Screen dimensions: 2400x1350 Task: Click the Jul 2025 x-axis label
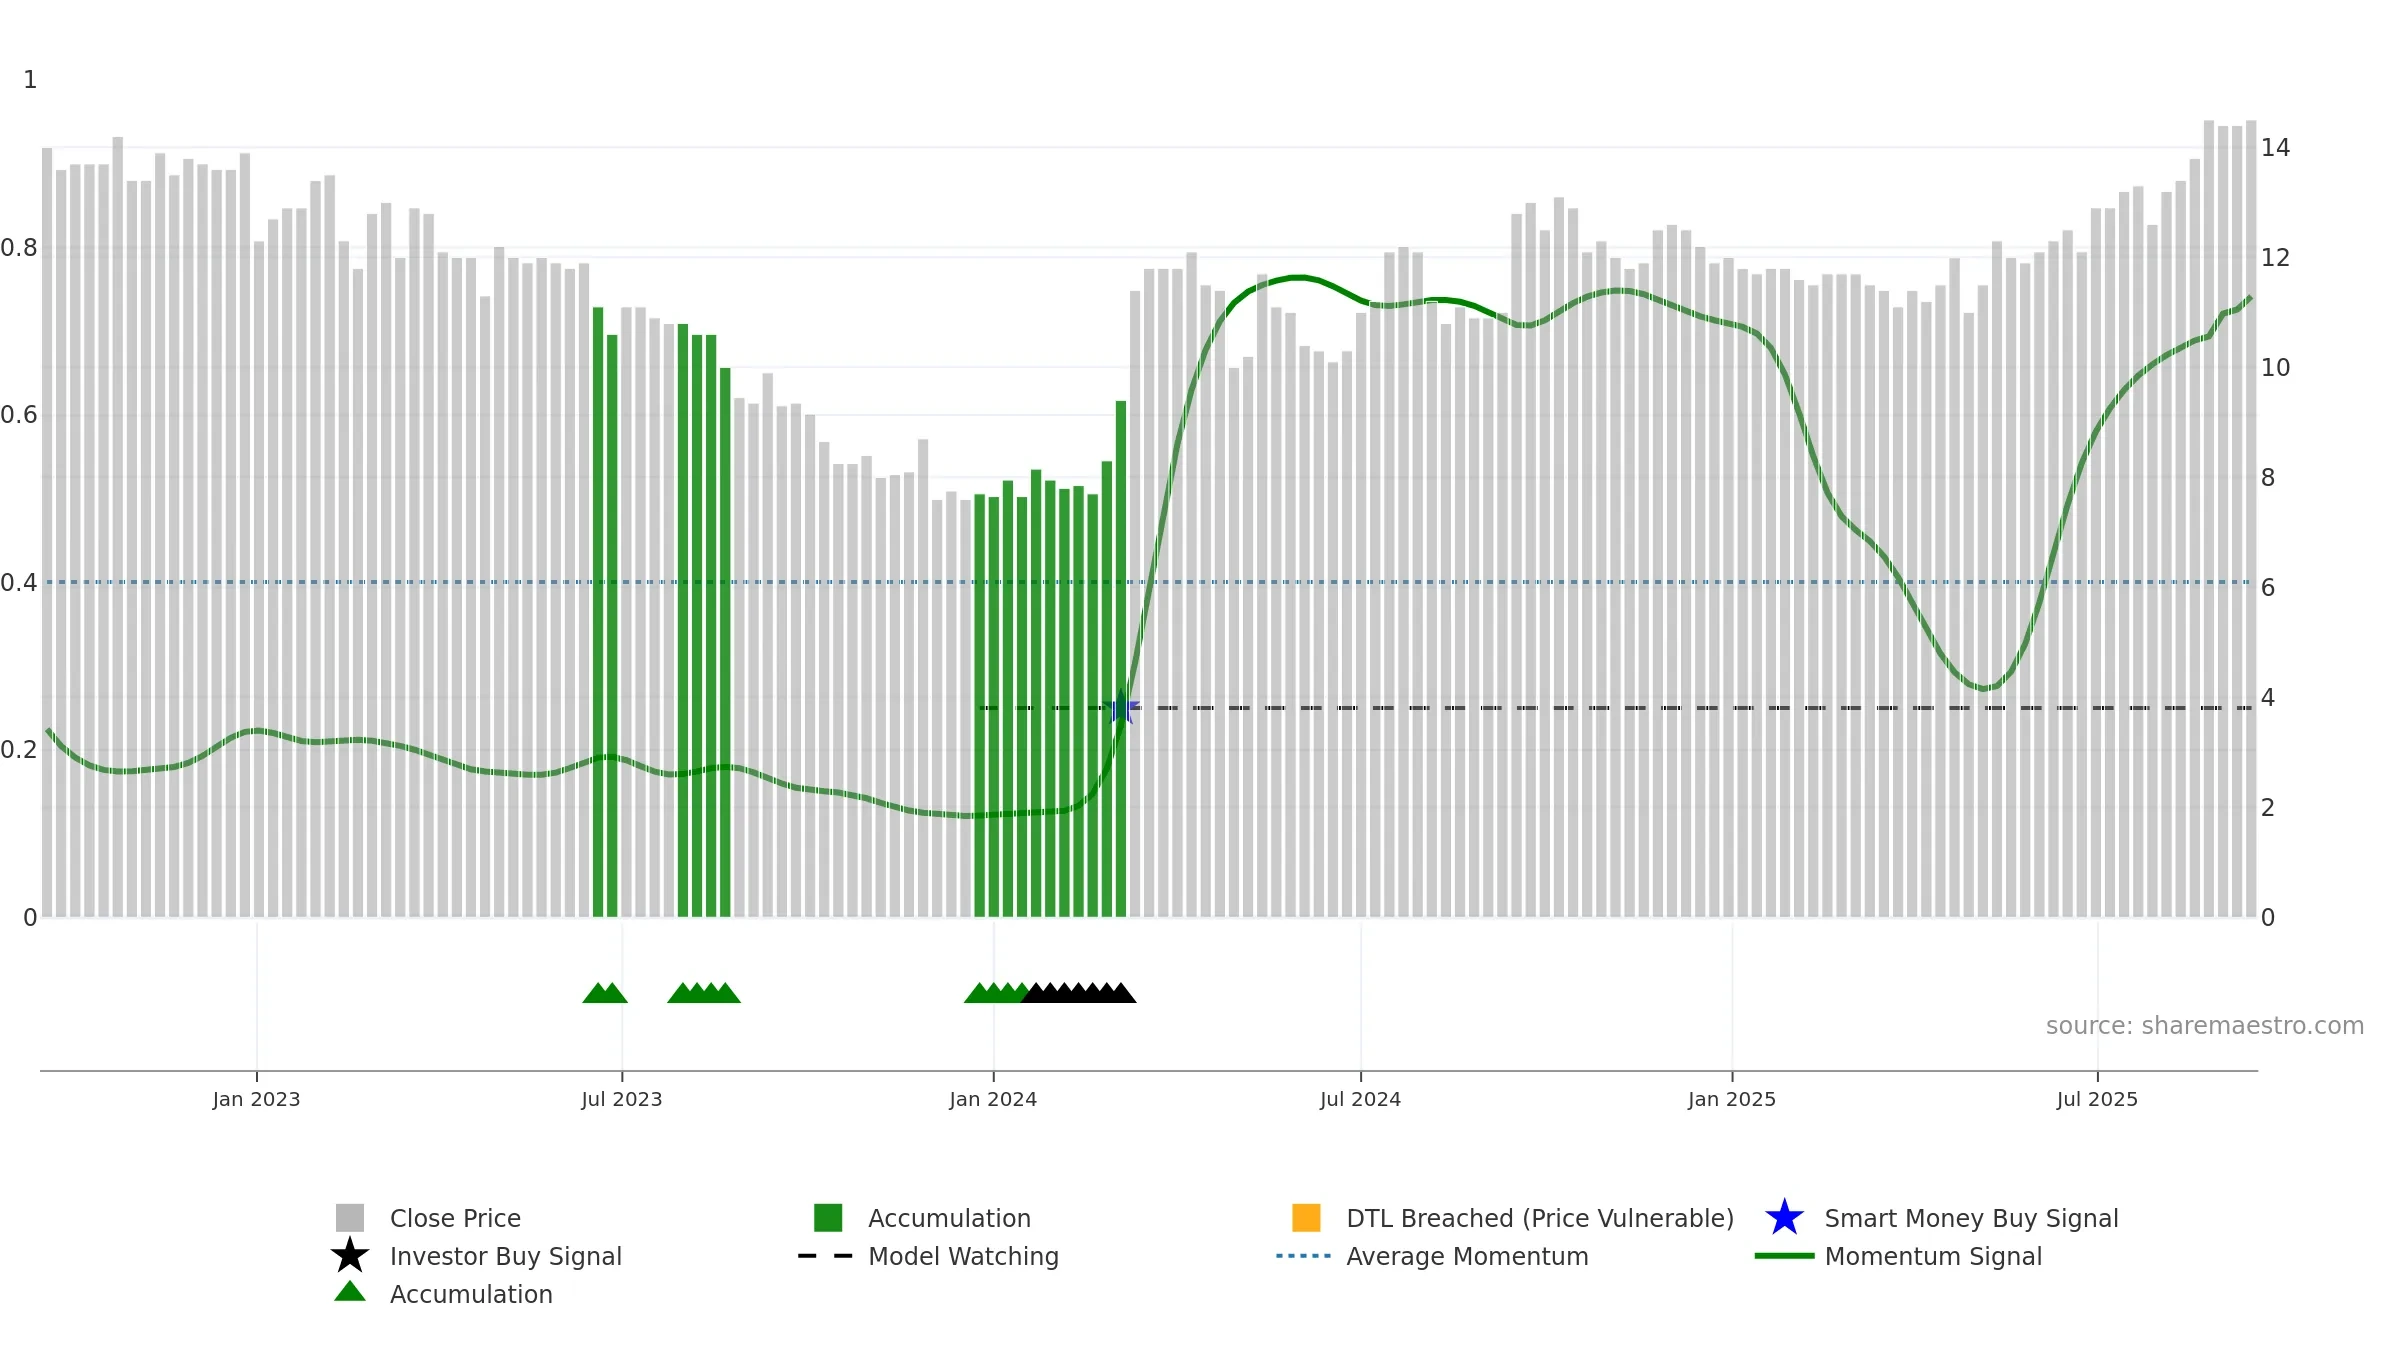pyautogui.click(x=2097, y=1100)
